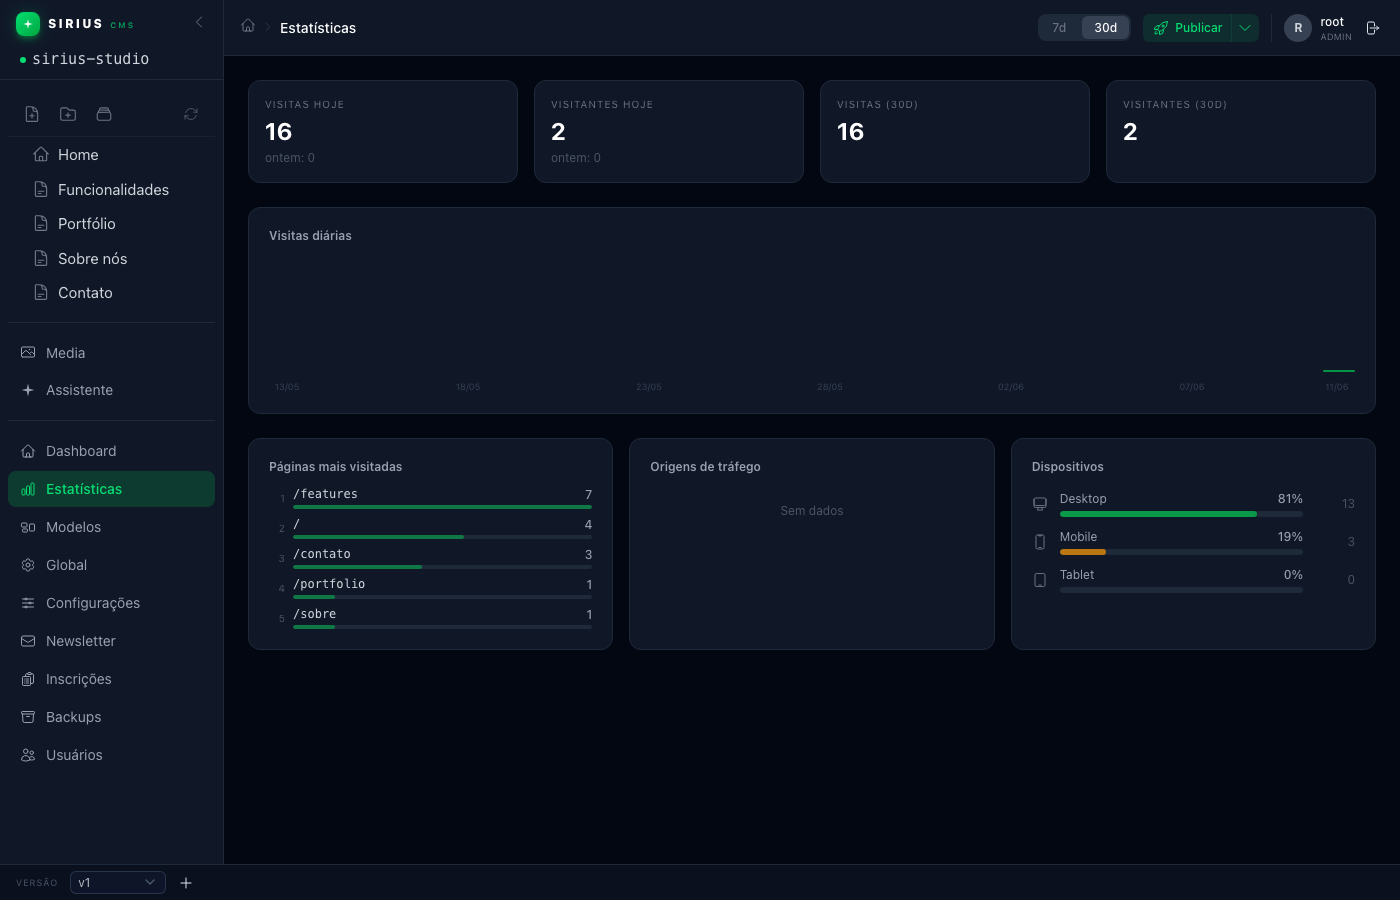Click the refresh icon in sidebar toolbar
This screenshot has width=1400, height=900.
pyautogui.click(x=191, y=114)
